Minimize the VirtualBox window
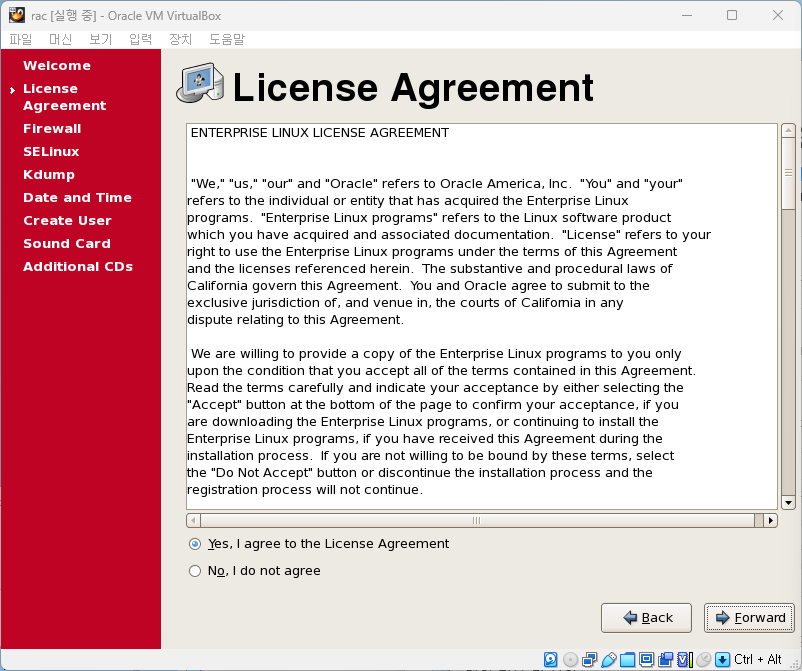This screenshot has height=671, width=802. 687,15
